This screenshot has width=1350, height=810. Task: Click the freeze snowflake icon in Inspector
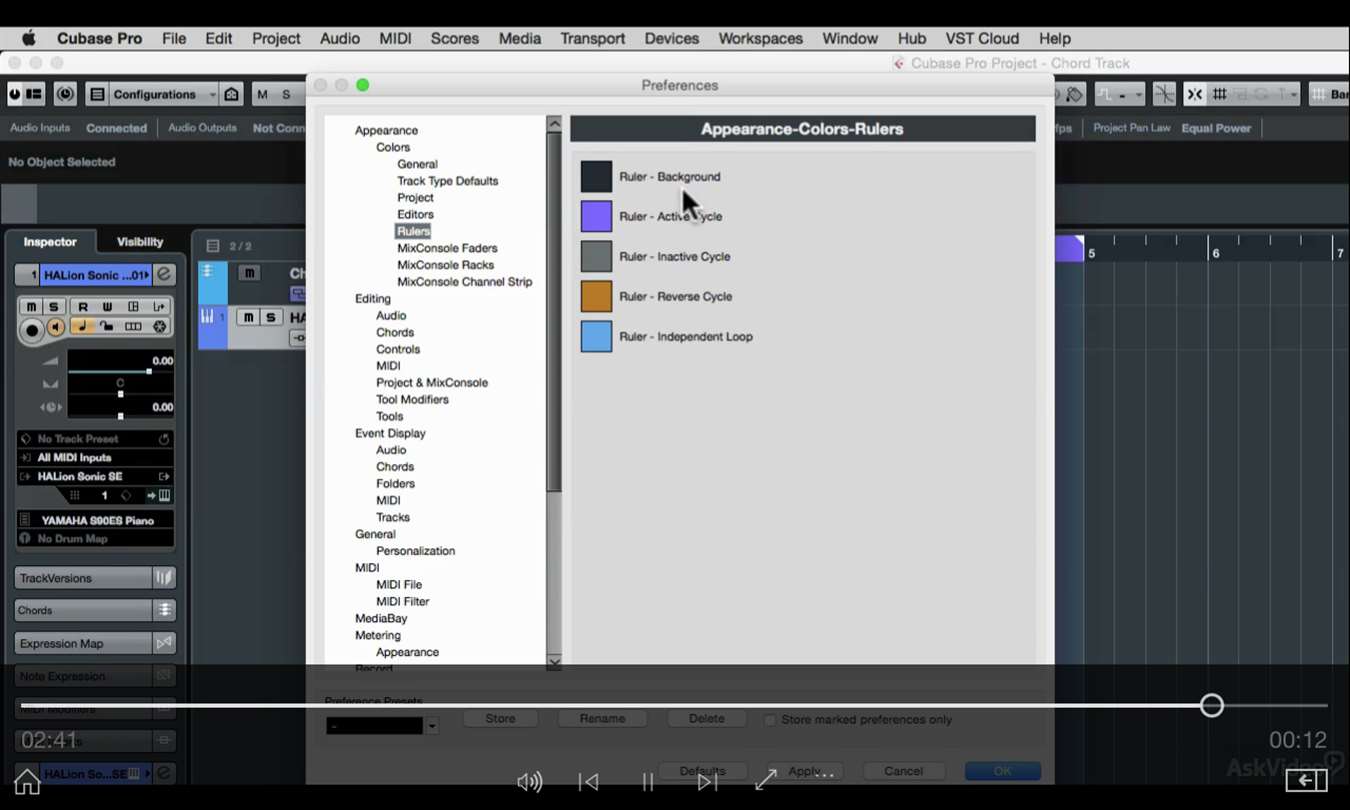(159, 327)
